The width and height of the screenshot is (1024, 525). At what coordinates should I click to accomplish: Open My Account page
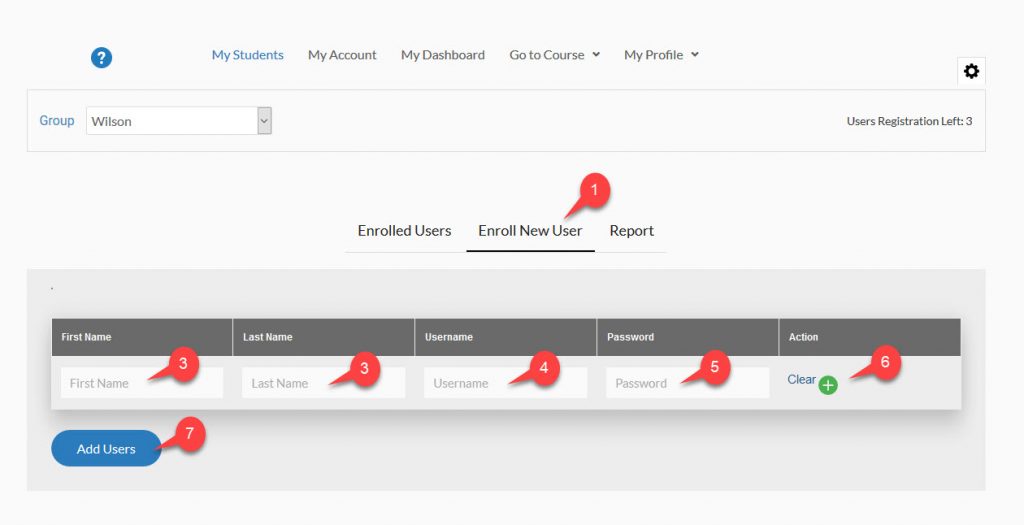point(342,55)
